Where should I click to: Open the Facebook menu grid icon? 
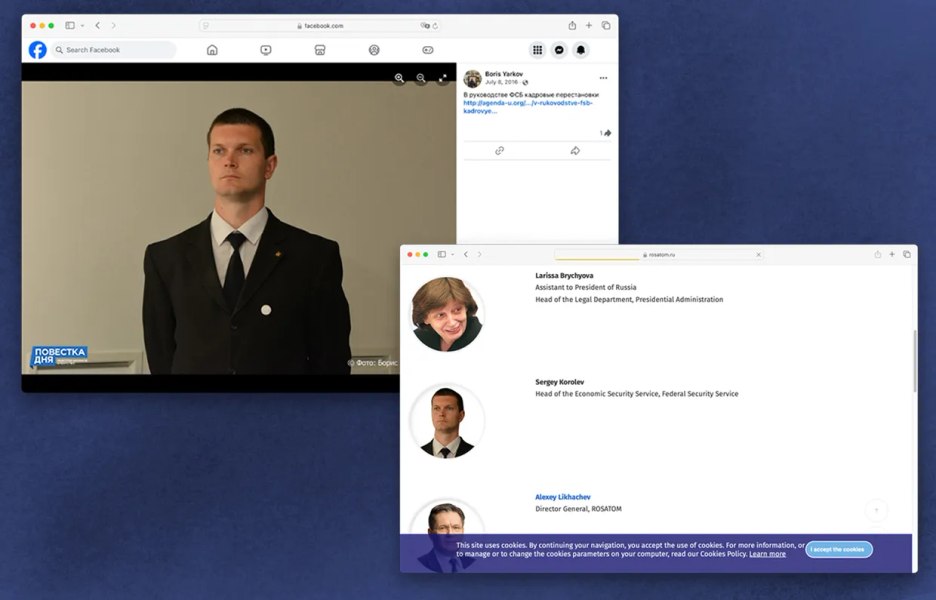pos(537,50)
